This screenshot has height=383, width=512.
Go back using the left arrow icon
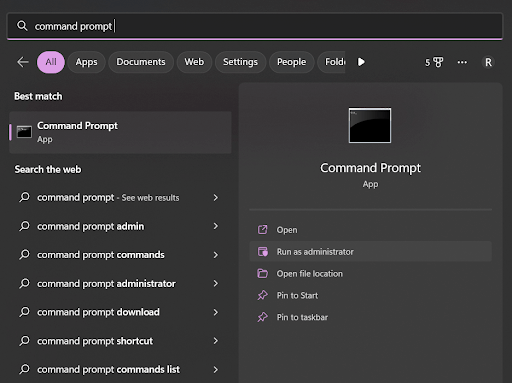coord(23,62)
